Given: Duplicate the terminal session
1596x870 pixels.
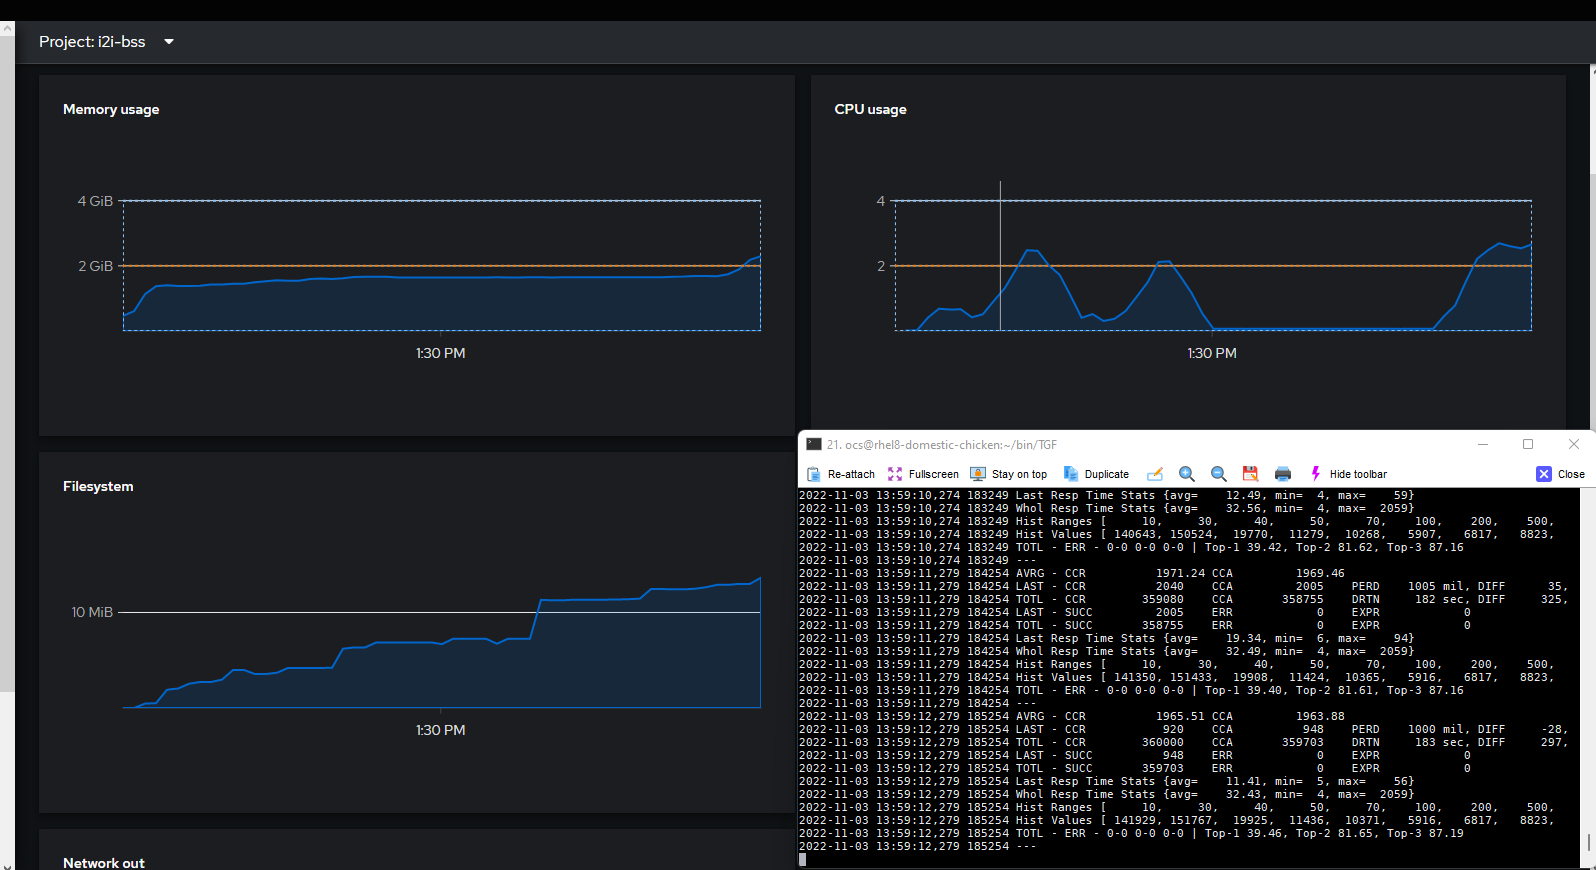Looking at the screenshot, I should tap(1096, 474).
